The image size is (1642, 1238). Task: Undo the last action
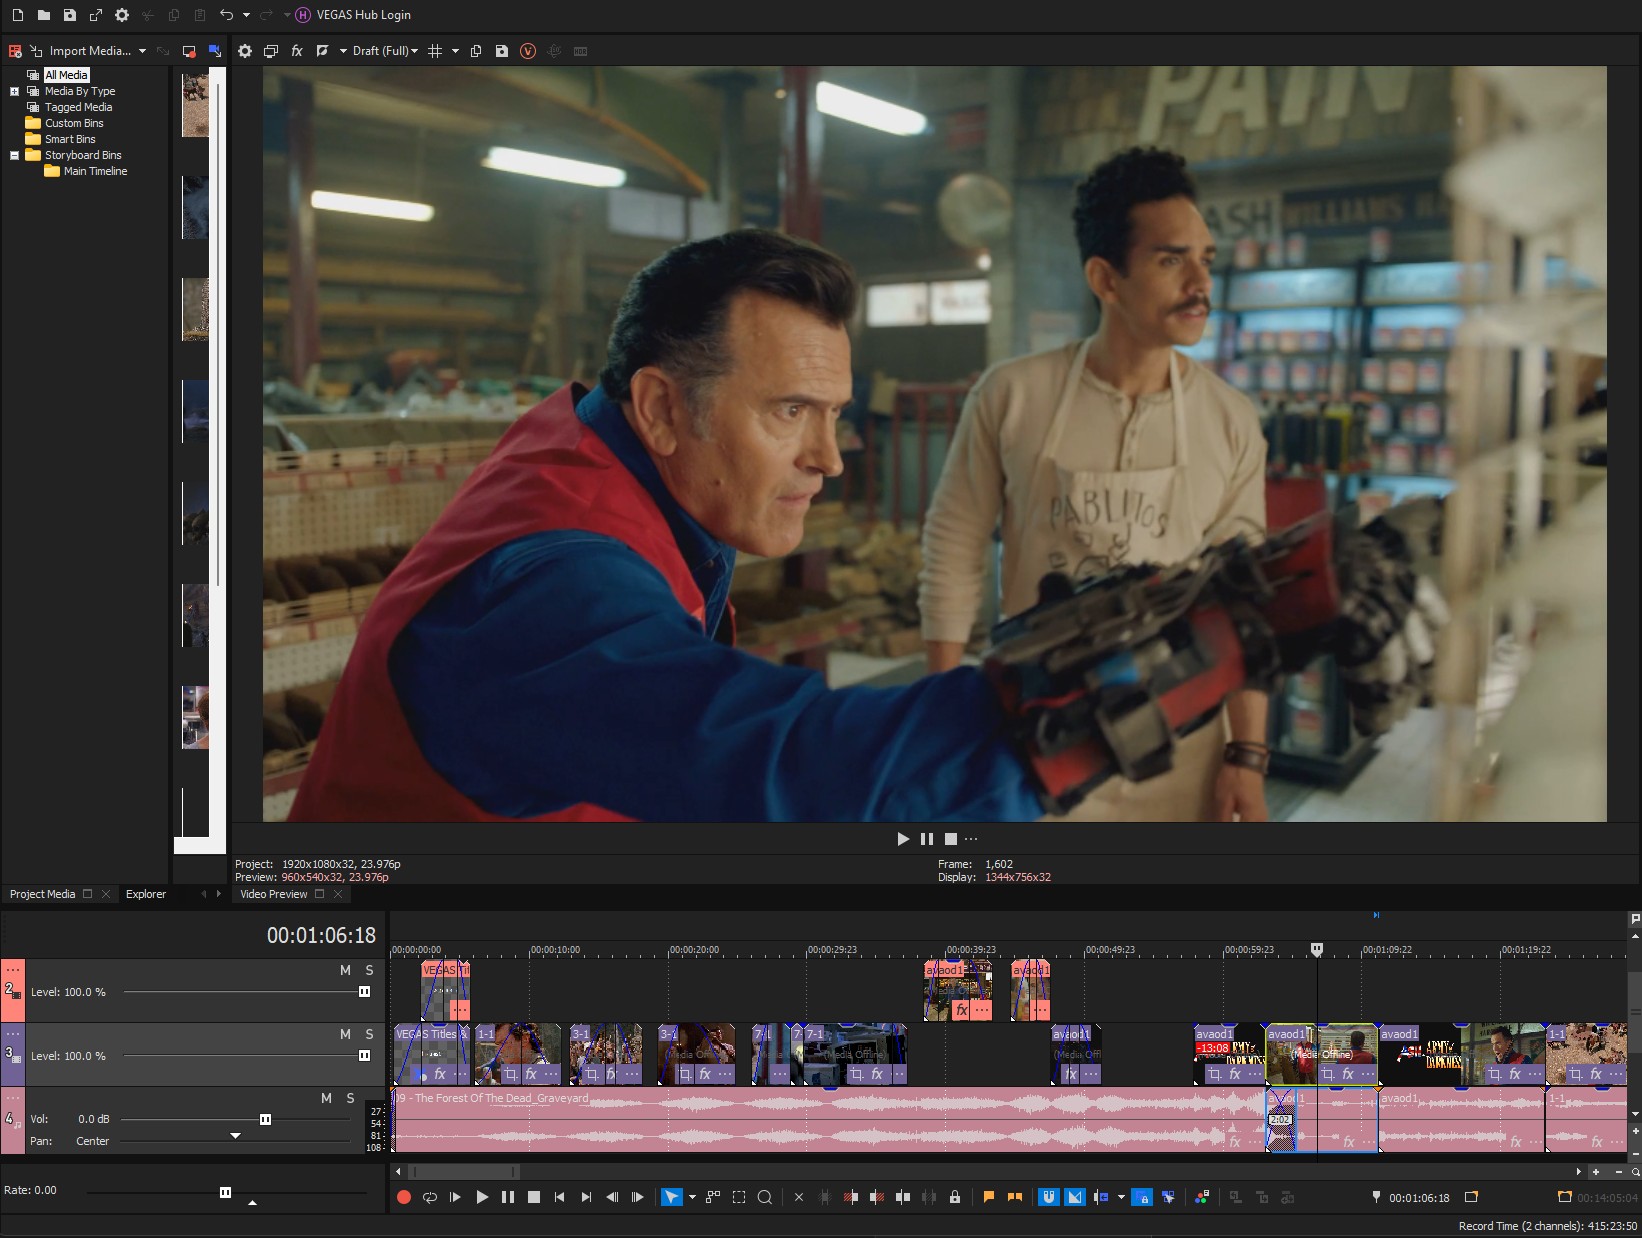227,15
